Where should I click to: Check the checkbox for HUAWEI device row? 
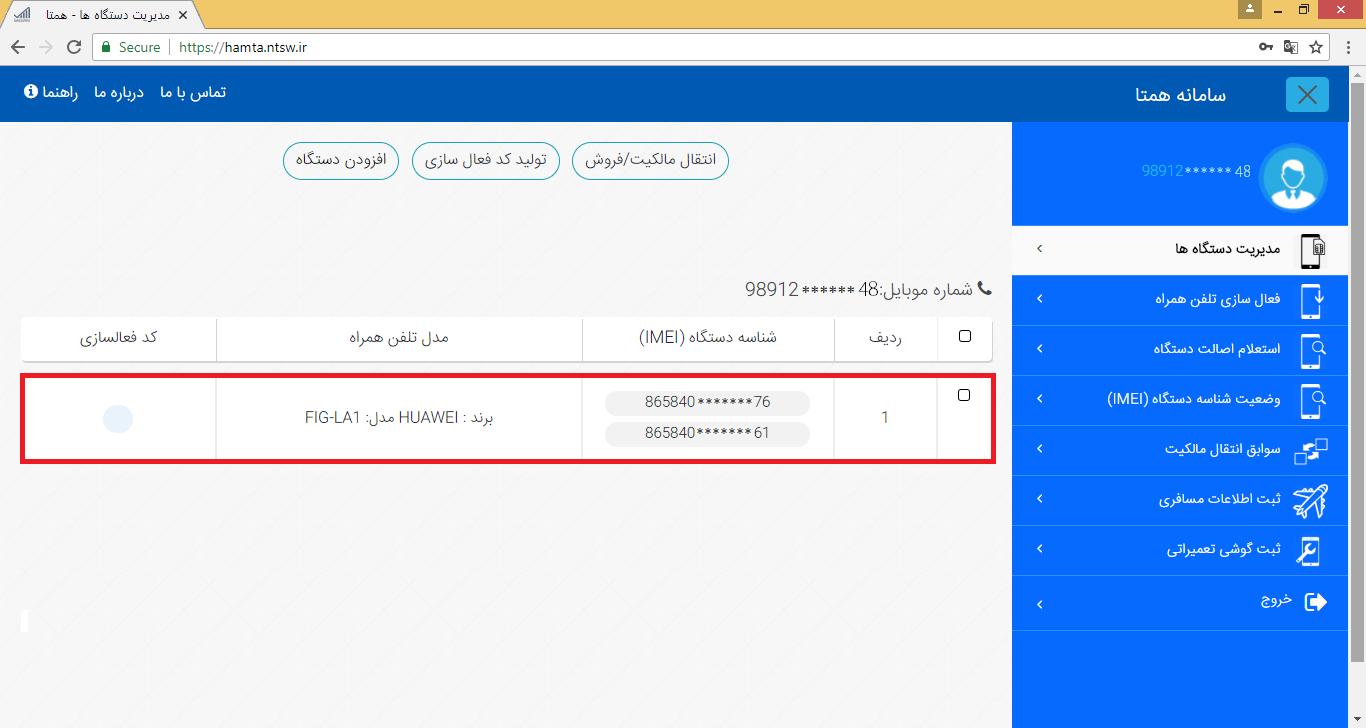pos(964,396)
